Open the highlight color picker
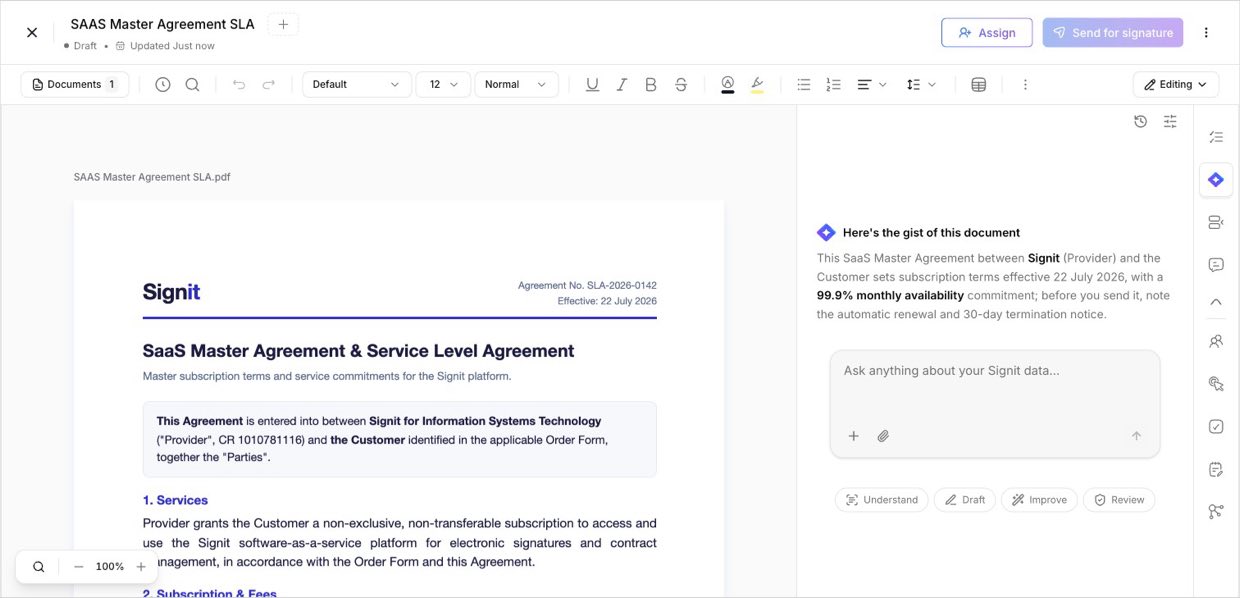1240x598 pixels. pos(757,85)
